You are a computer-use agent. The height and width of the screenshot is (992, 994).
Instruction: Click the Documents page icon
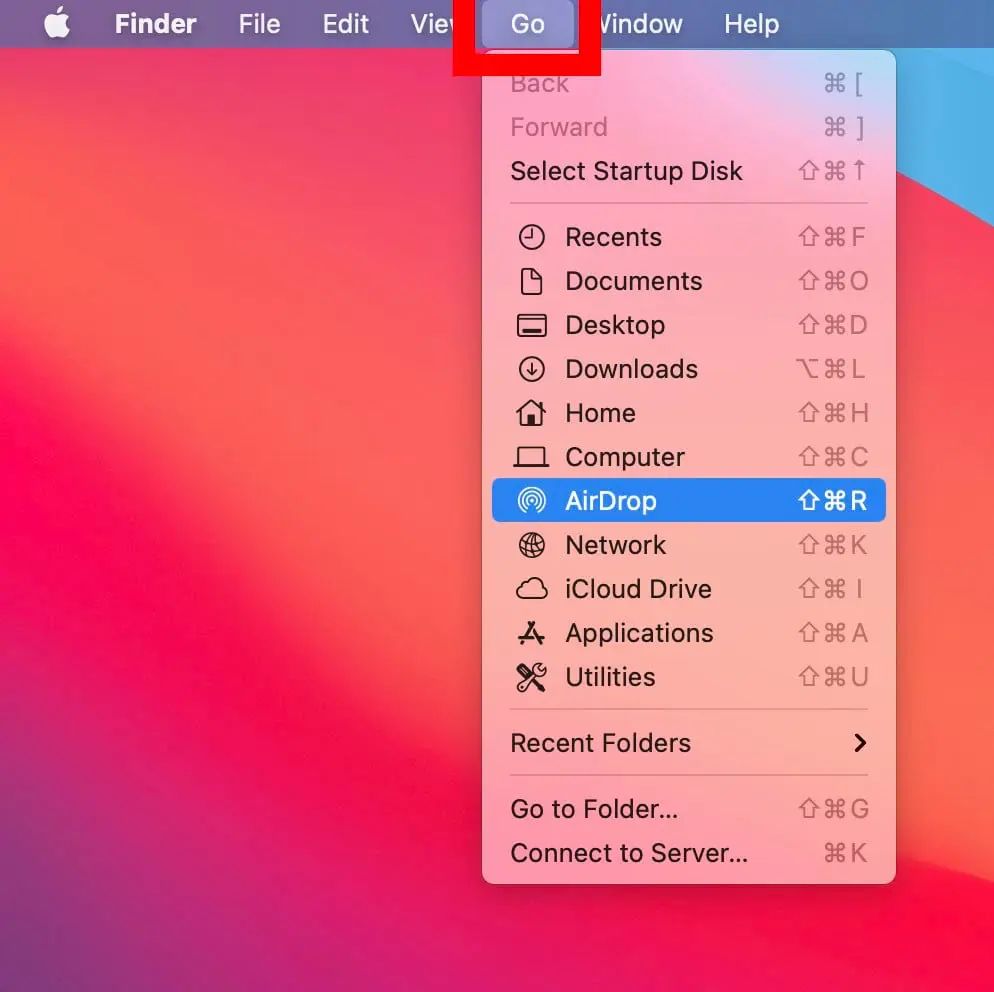point(531,281)
